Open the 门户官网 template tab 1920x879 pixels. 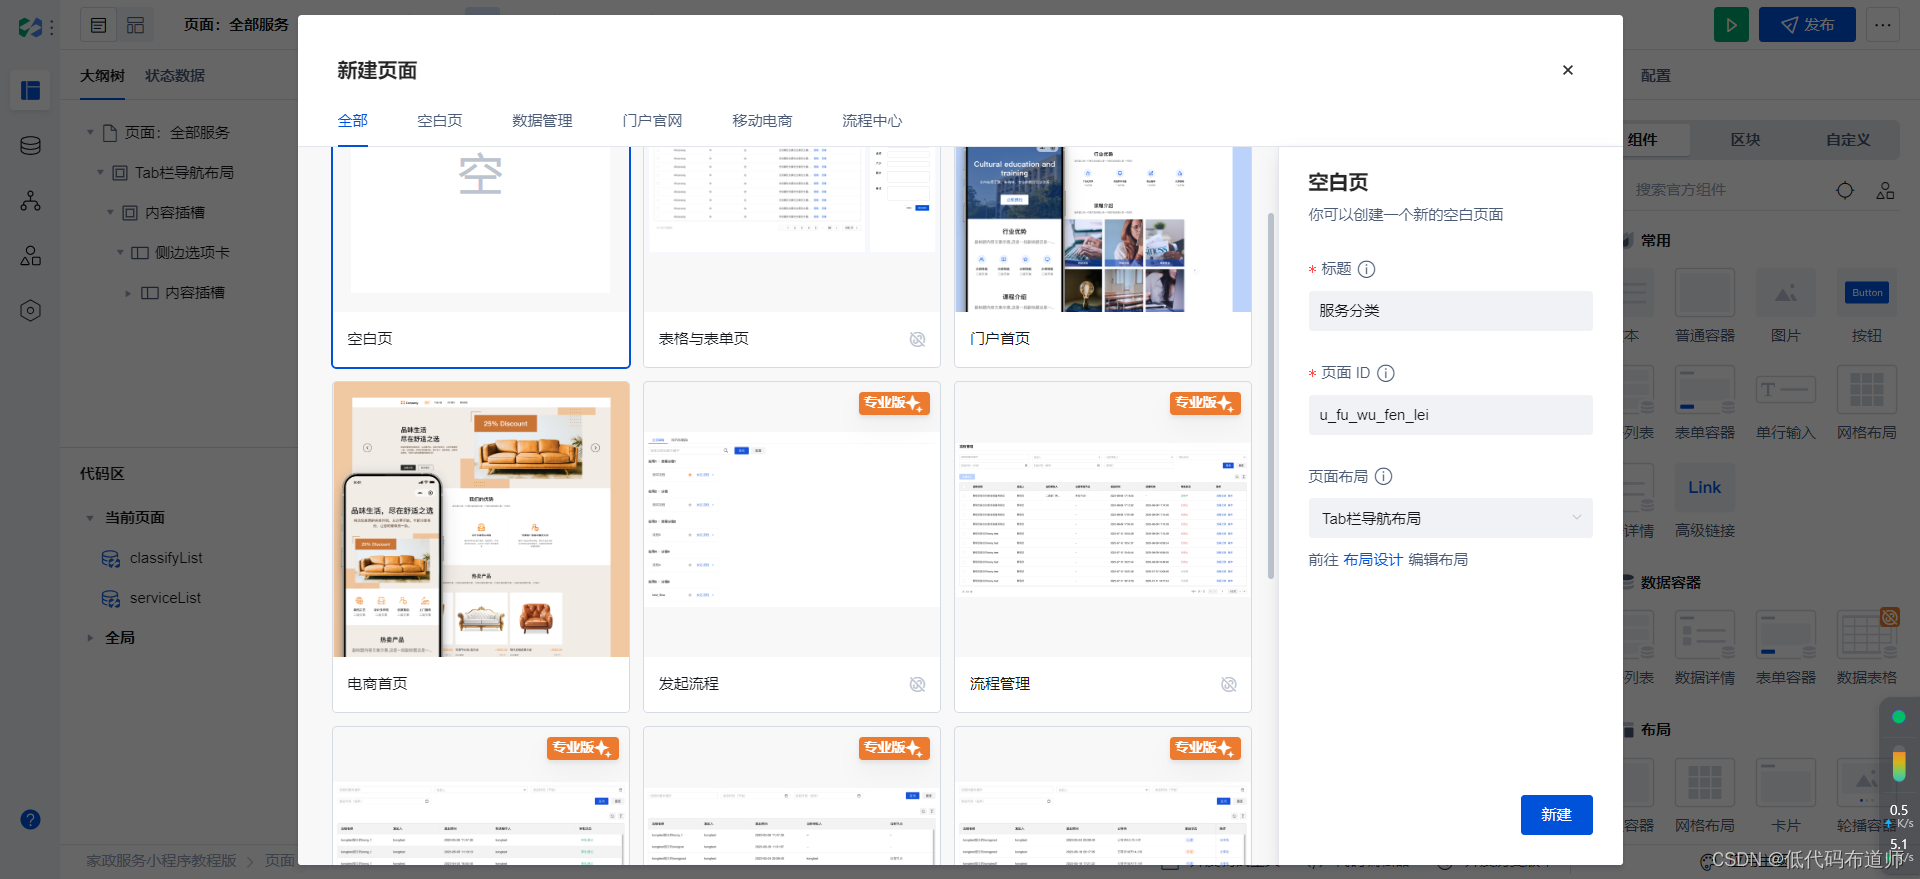click(x=652, y=121)
